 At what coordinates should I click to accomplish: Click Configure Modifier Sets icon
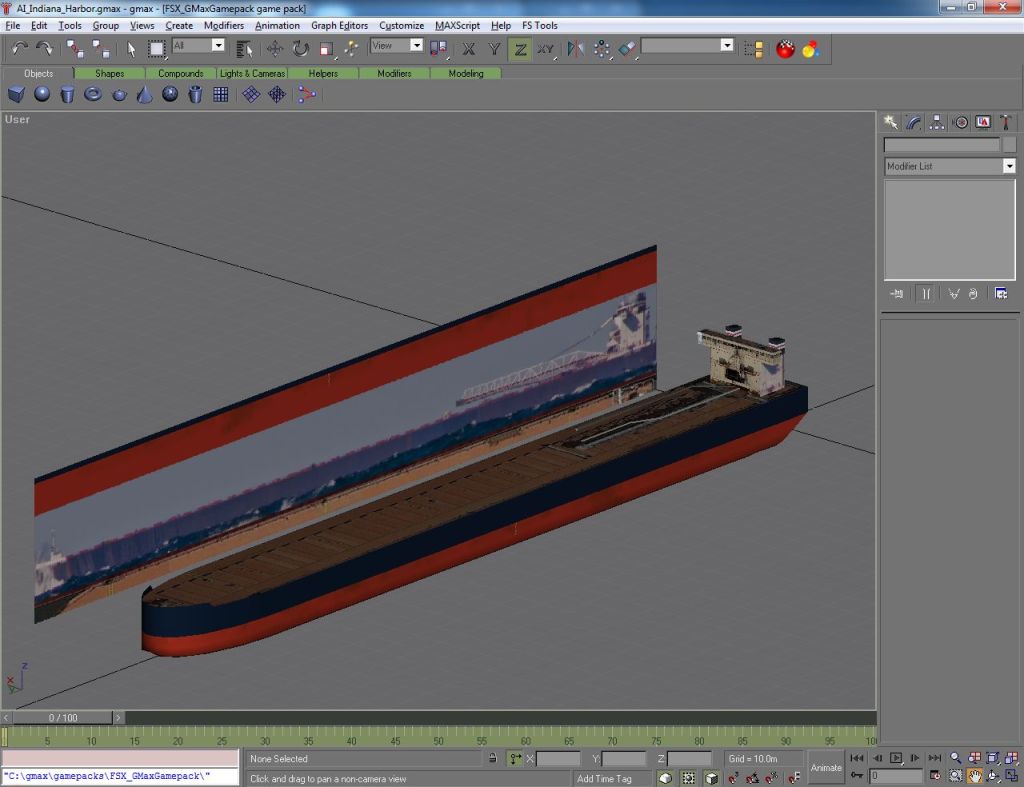pos(1000,293)
